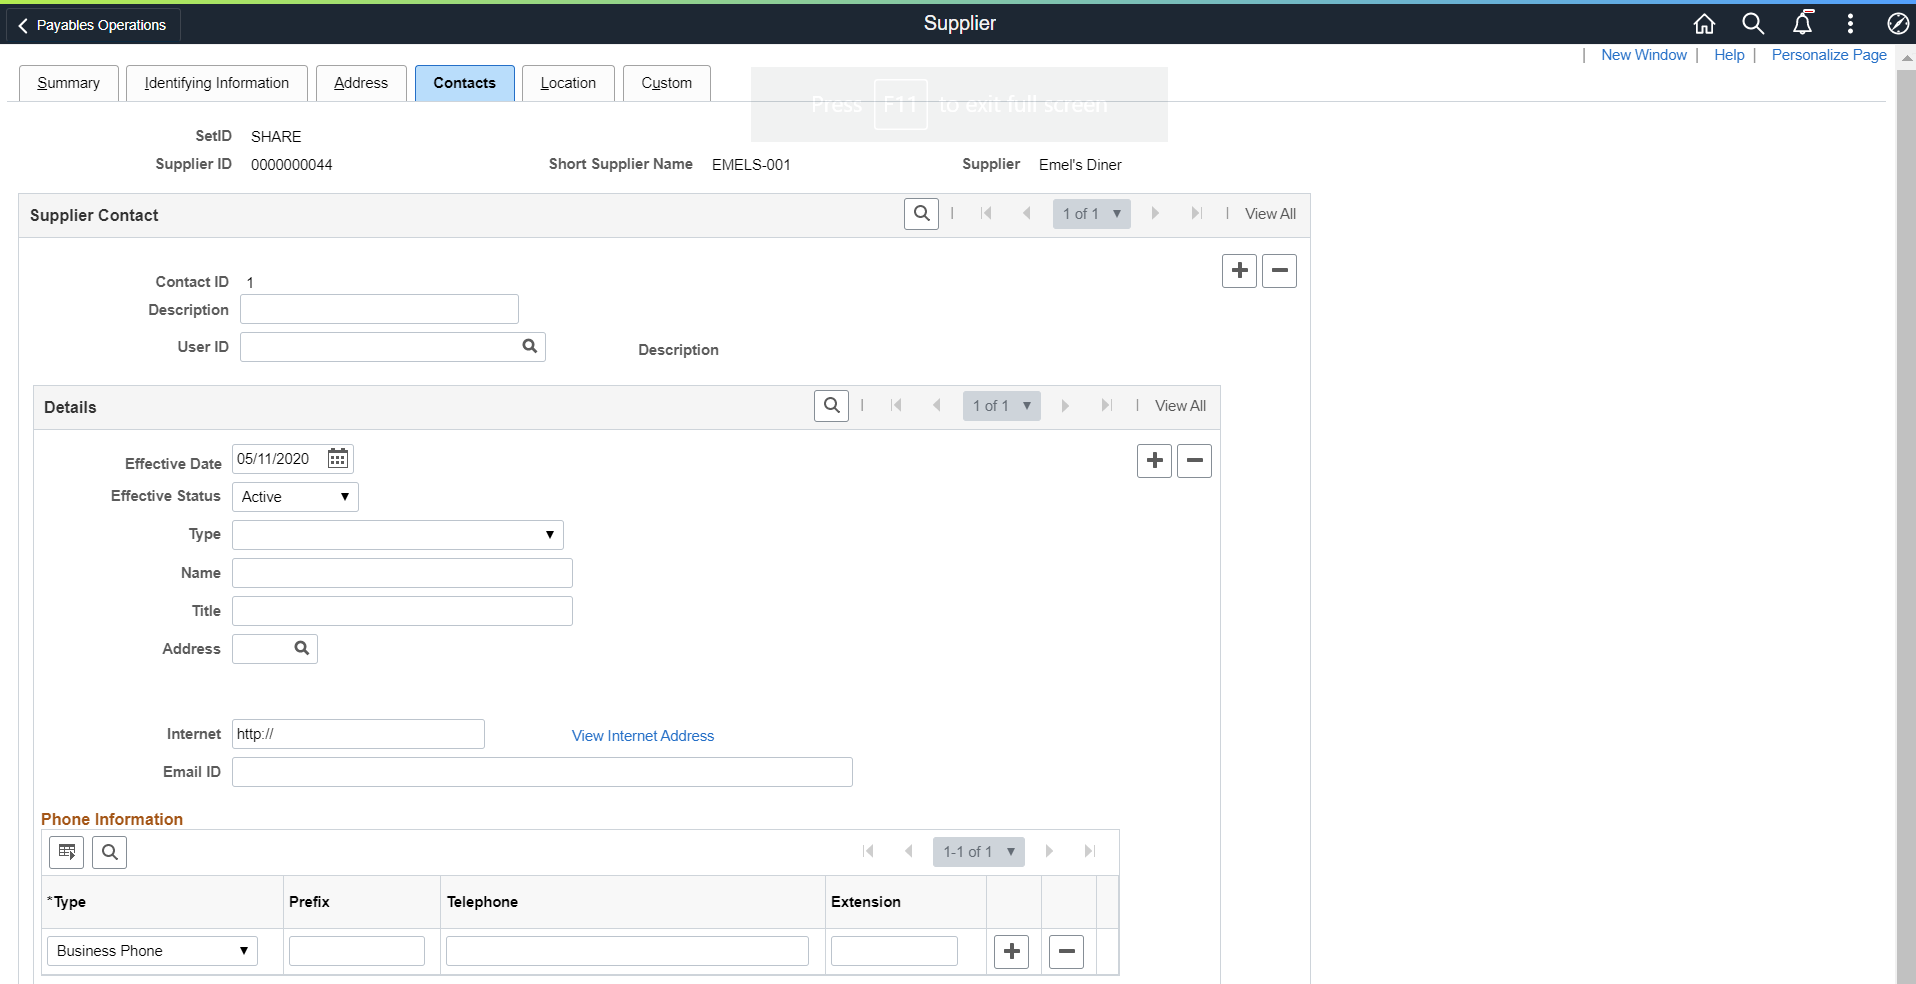Click the Supplier Contact find magnifier icon
1916x984 pixels.
(921, 214)
